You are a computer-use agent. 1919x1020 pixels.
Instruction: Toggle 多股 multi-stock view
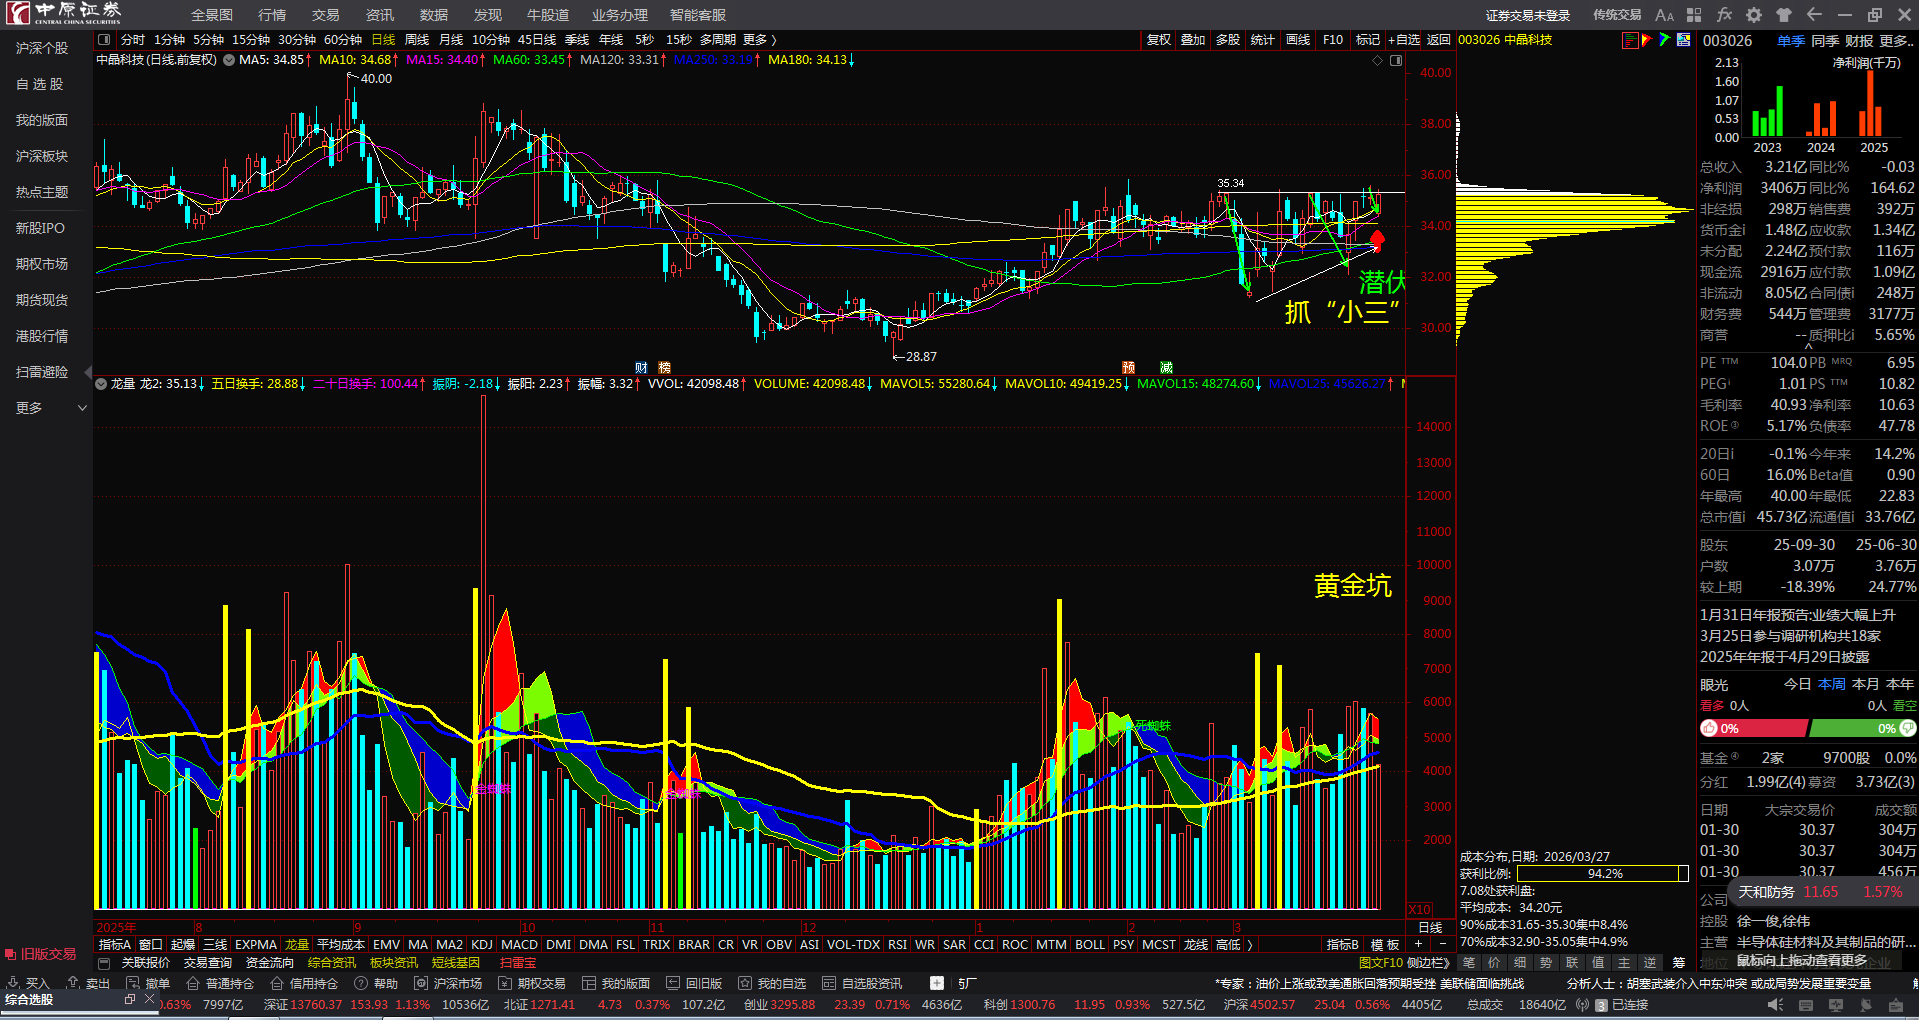pos(1228,40)
